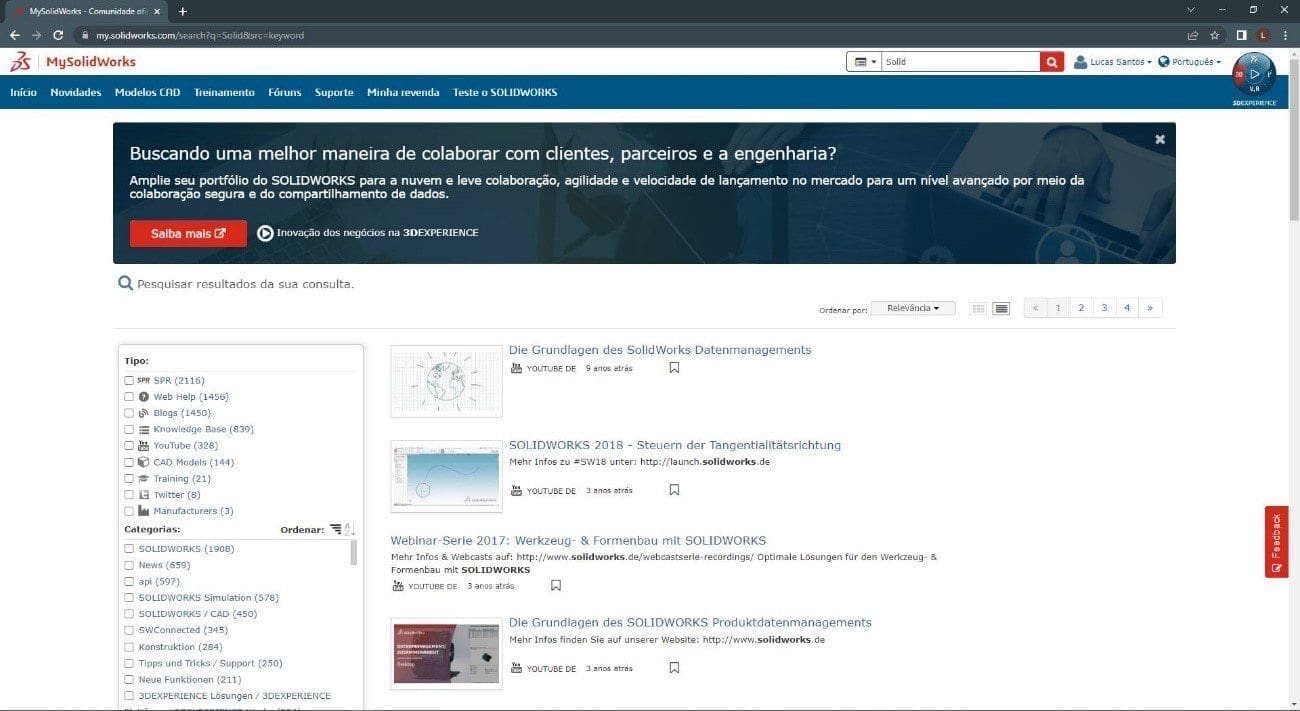
Task: Close the promotional banner
Action: (x=1160, y=139)
